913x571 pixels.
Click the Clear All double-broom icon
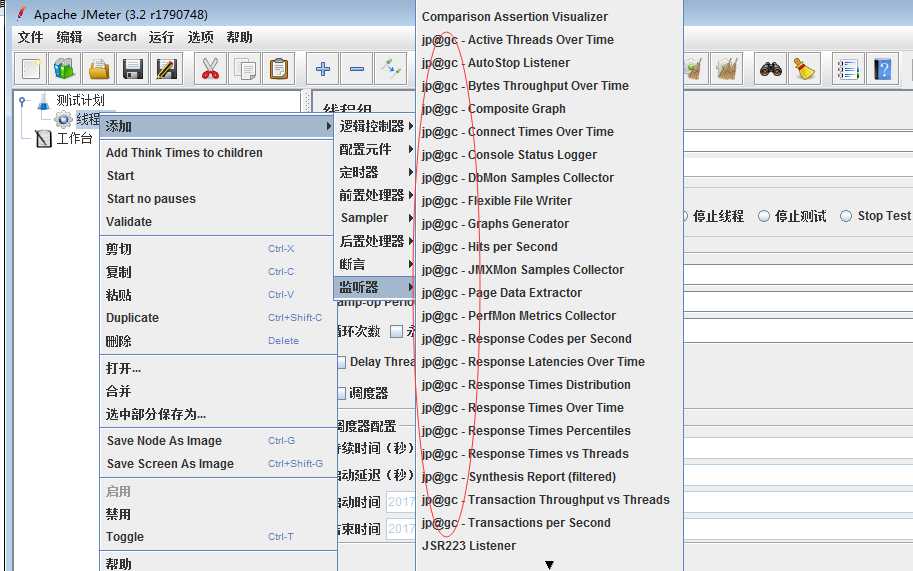point(727,69)
